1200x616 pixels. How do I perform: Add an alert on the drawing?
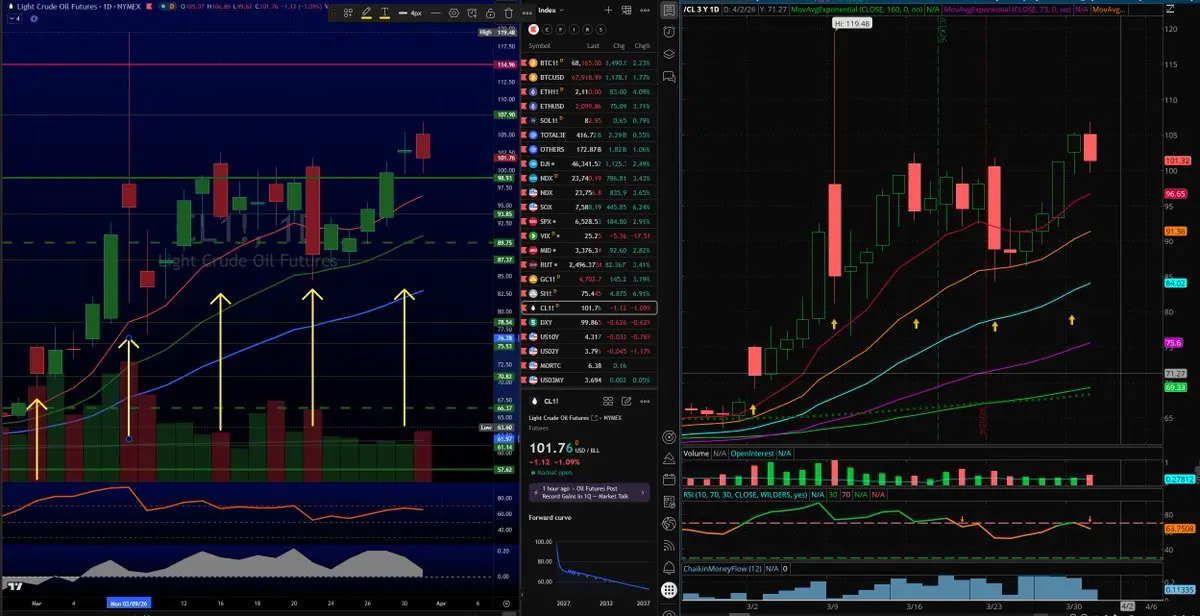(x=472, y=13)
